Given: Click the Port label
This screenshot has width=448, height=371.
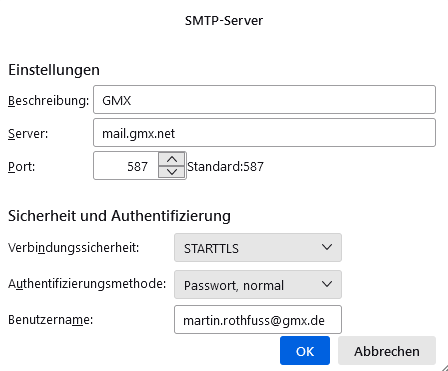Looking at the screenshot, I should (21, 166).
